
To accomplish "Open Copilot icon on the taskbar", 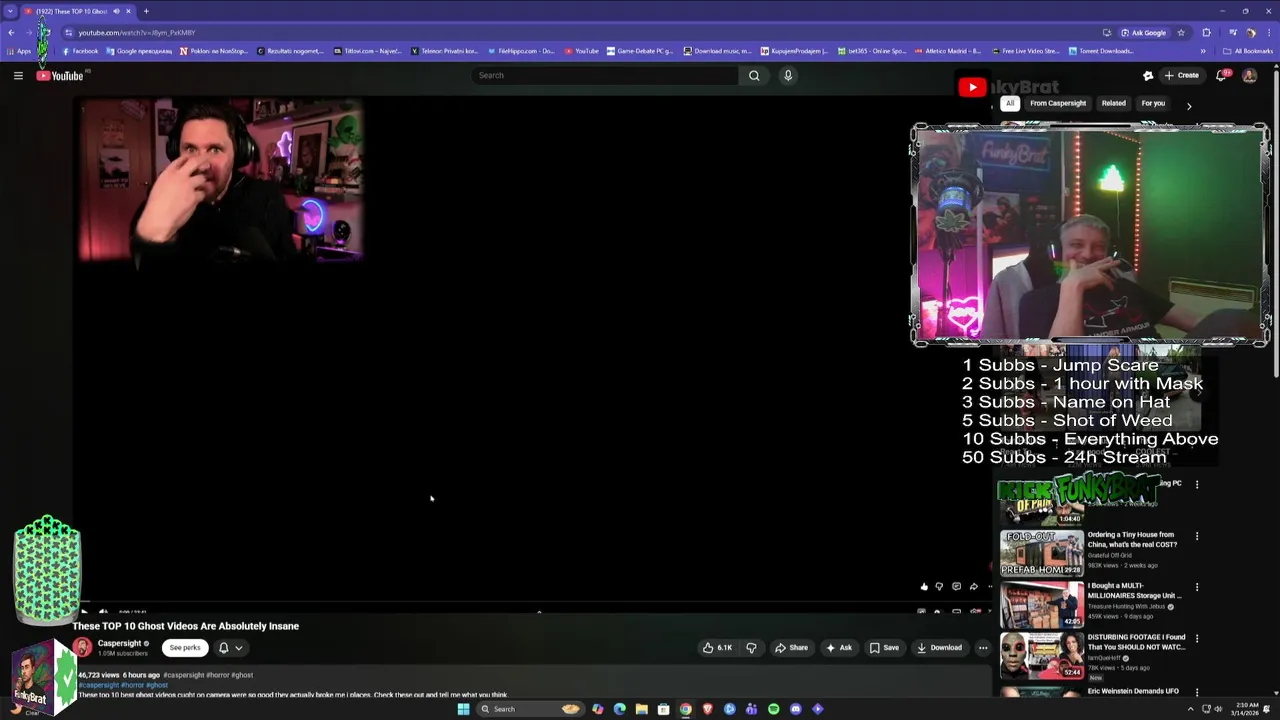I will pos(597,709).
